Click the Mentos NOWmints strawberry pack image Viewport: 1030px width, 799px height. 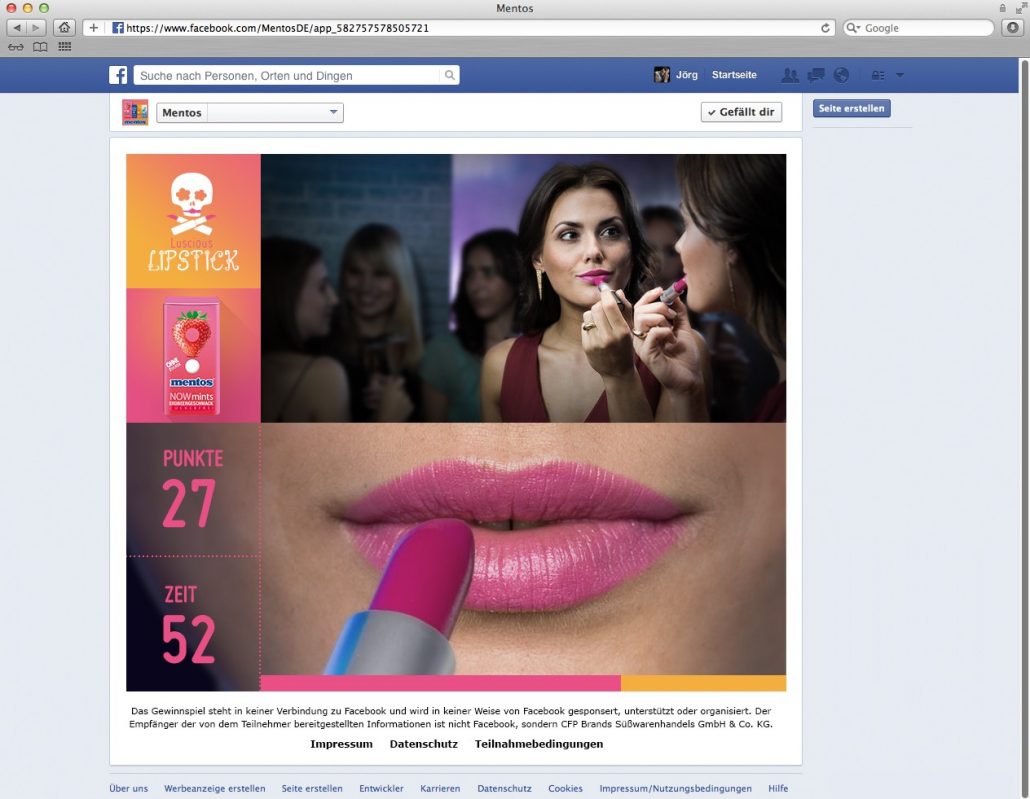(x=192, y=355)
